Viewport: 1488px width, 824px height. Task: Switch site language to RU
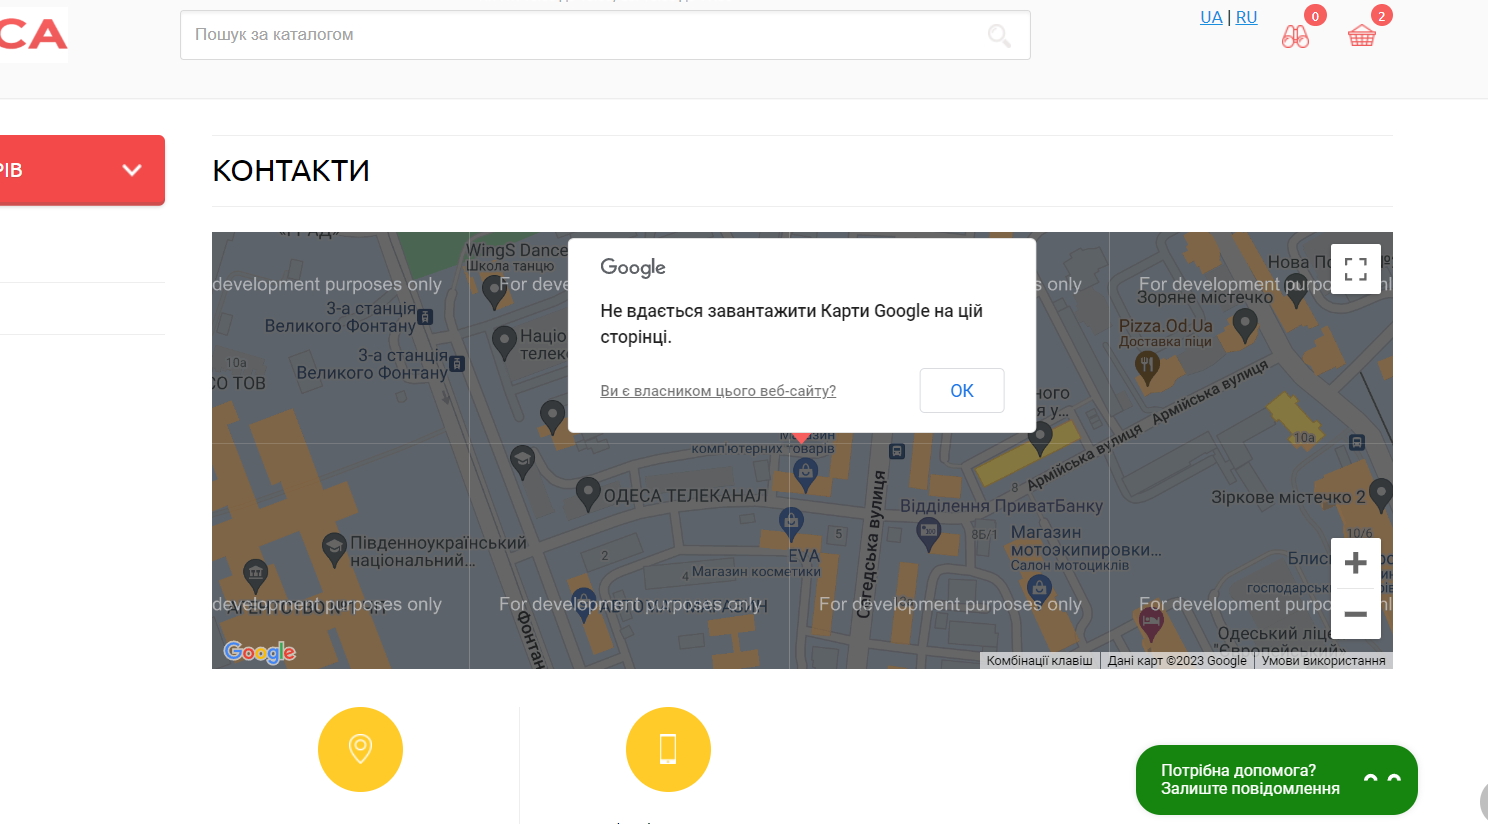click(x=1246, y=17)
